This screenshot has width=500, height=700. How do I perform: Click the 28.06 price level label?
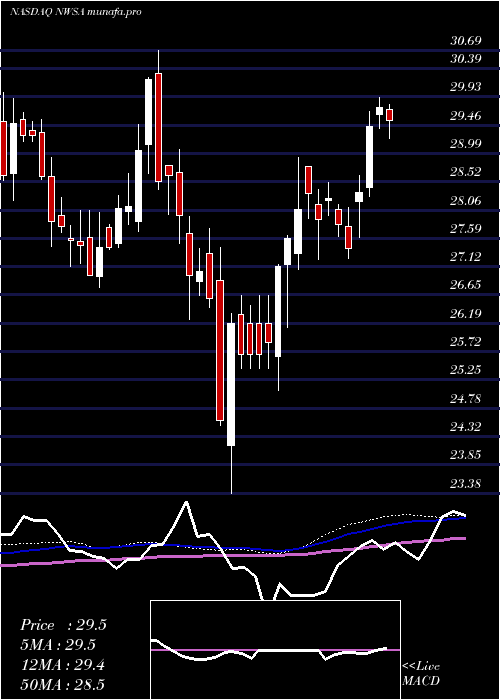click(x=466, y=201)
